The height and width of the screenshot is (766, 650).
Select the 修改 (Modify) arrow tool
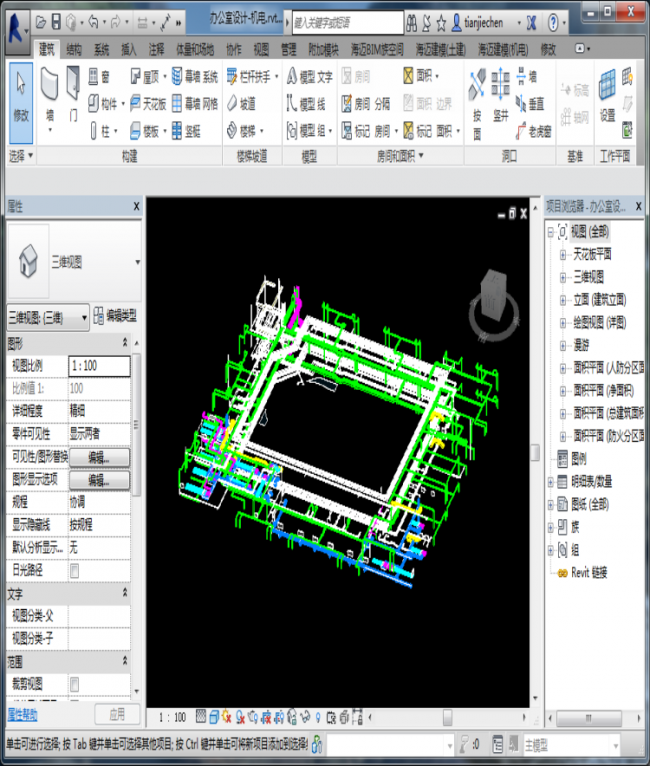(20, 98)
